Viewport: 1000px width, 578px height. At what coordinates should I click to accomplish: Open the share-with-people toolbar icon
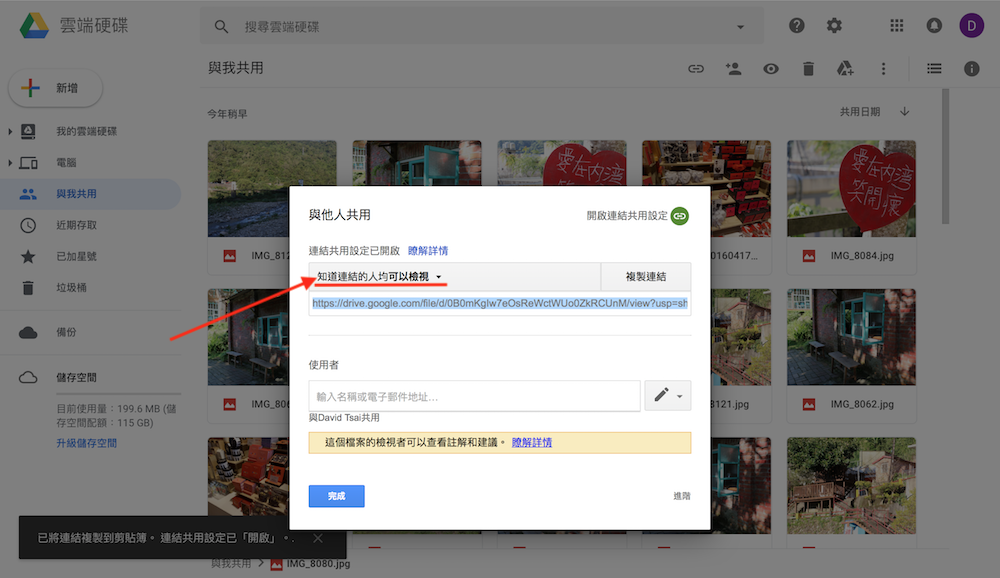733,68
